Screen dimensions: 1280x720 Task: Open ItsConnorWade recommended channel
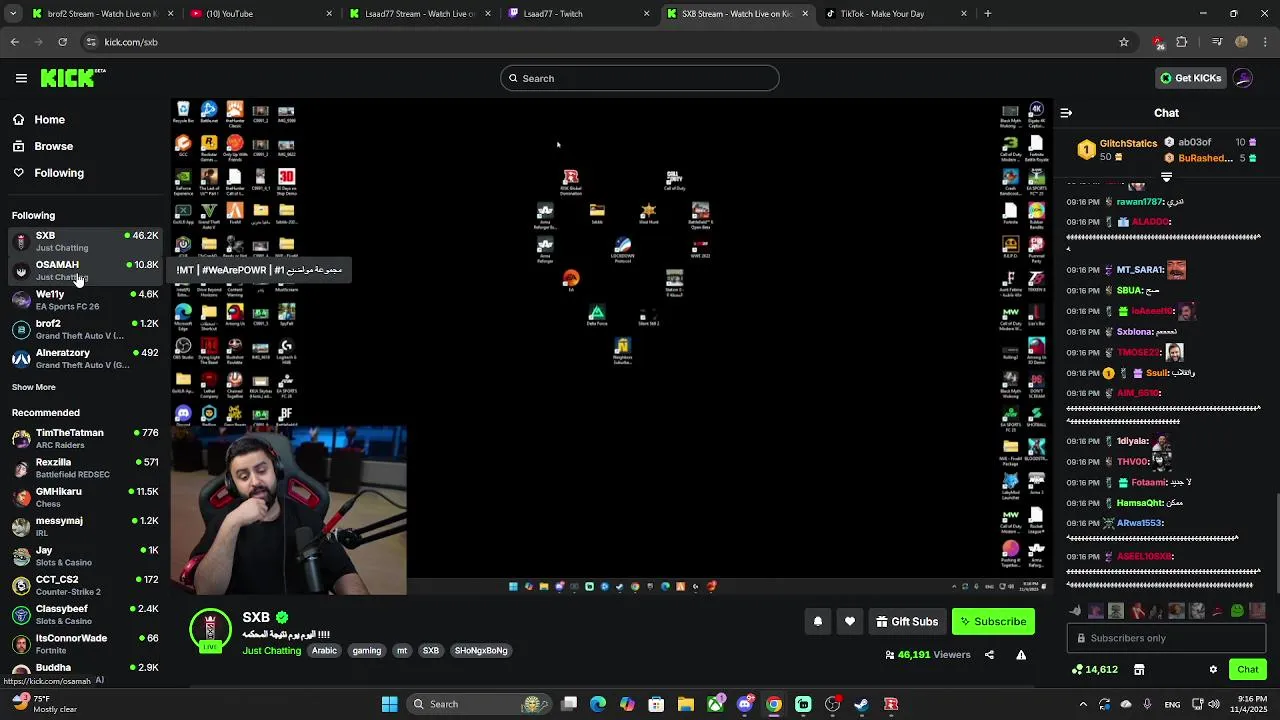(85, 643)
